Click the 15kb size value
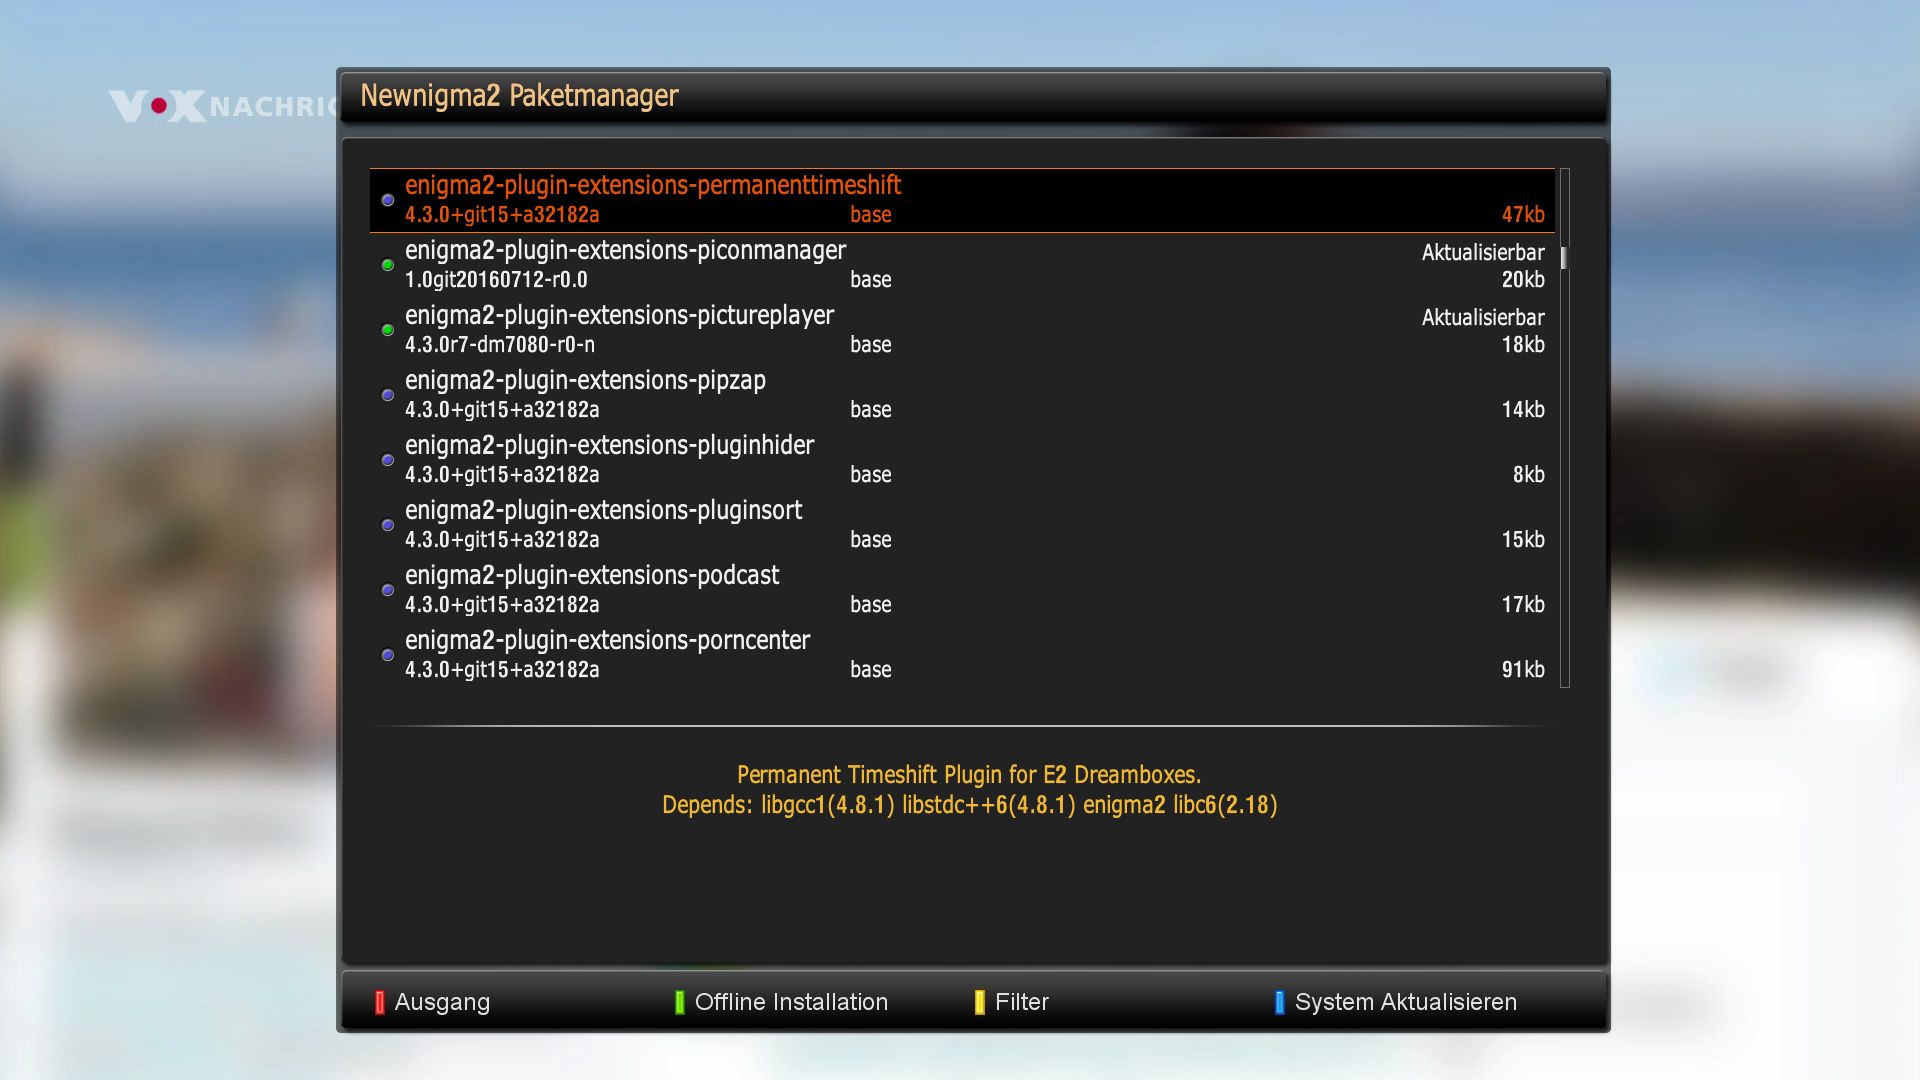This screenshot has height=1080, width=1920. click(x=1523, y=540)
